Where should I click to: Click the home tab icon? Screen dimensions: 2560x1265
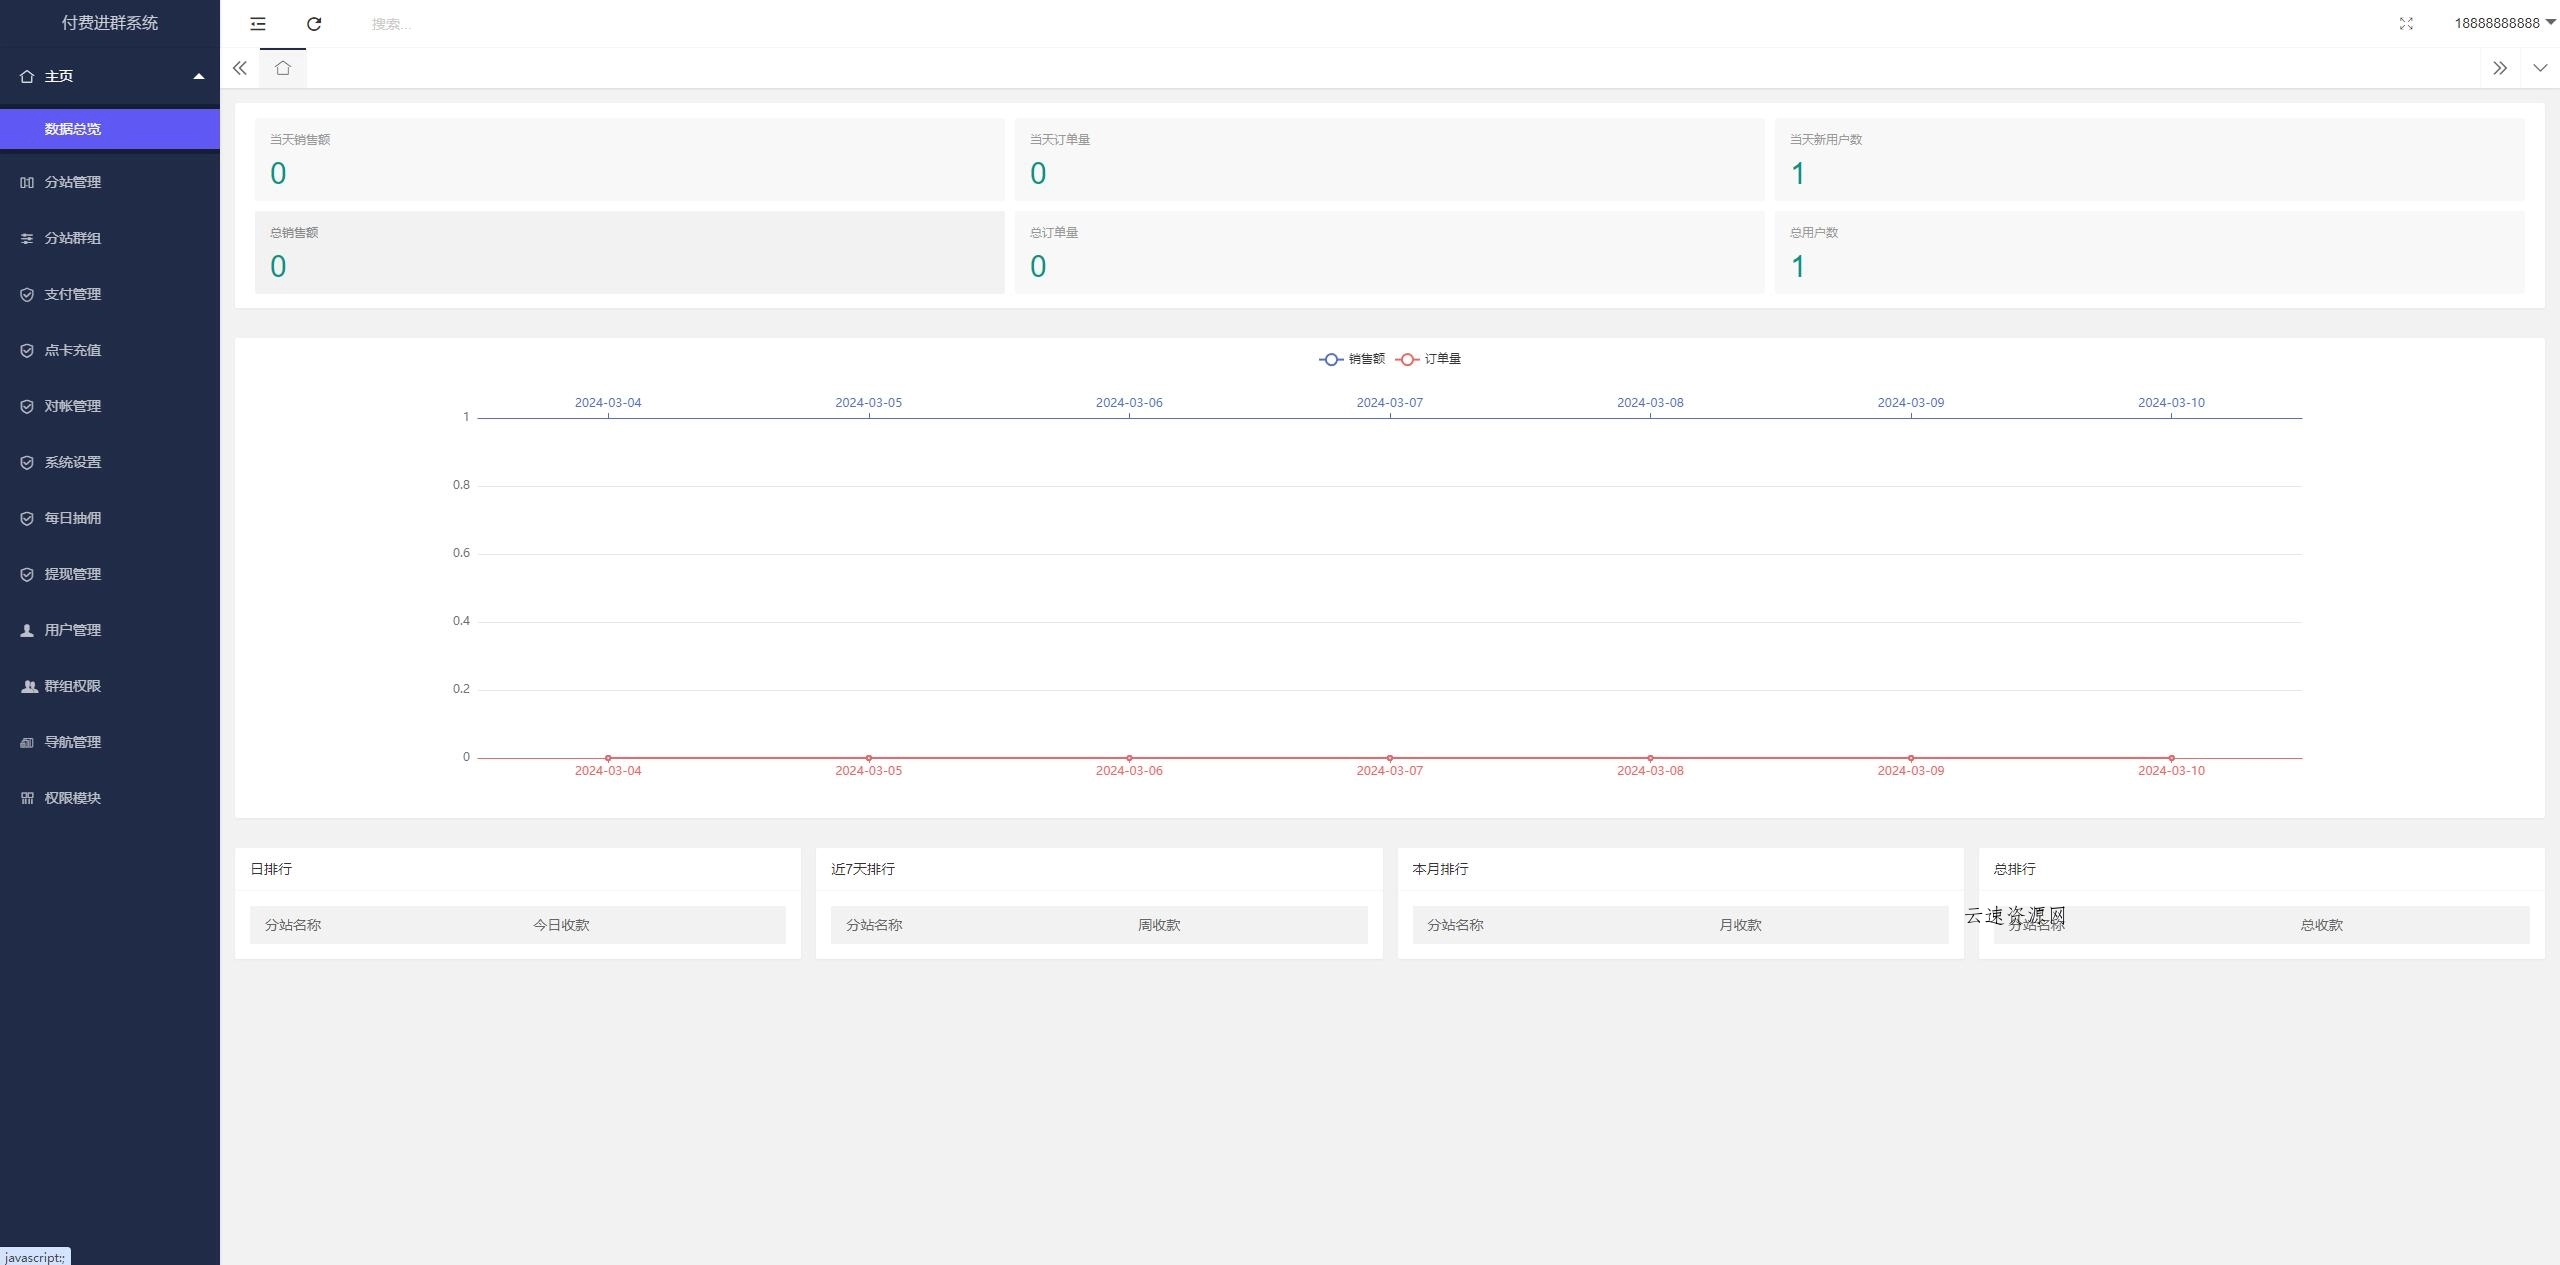283,68
